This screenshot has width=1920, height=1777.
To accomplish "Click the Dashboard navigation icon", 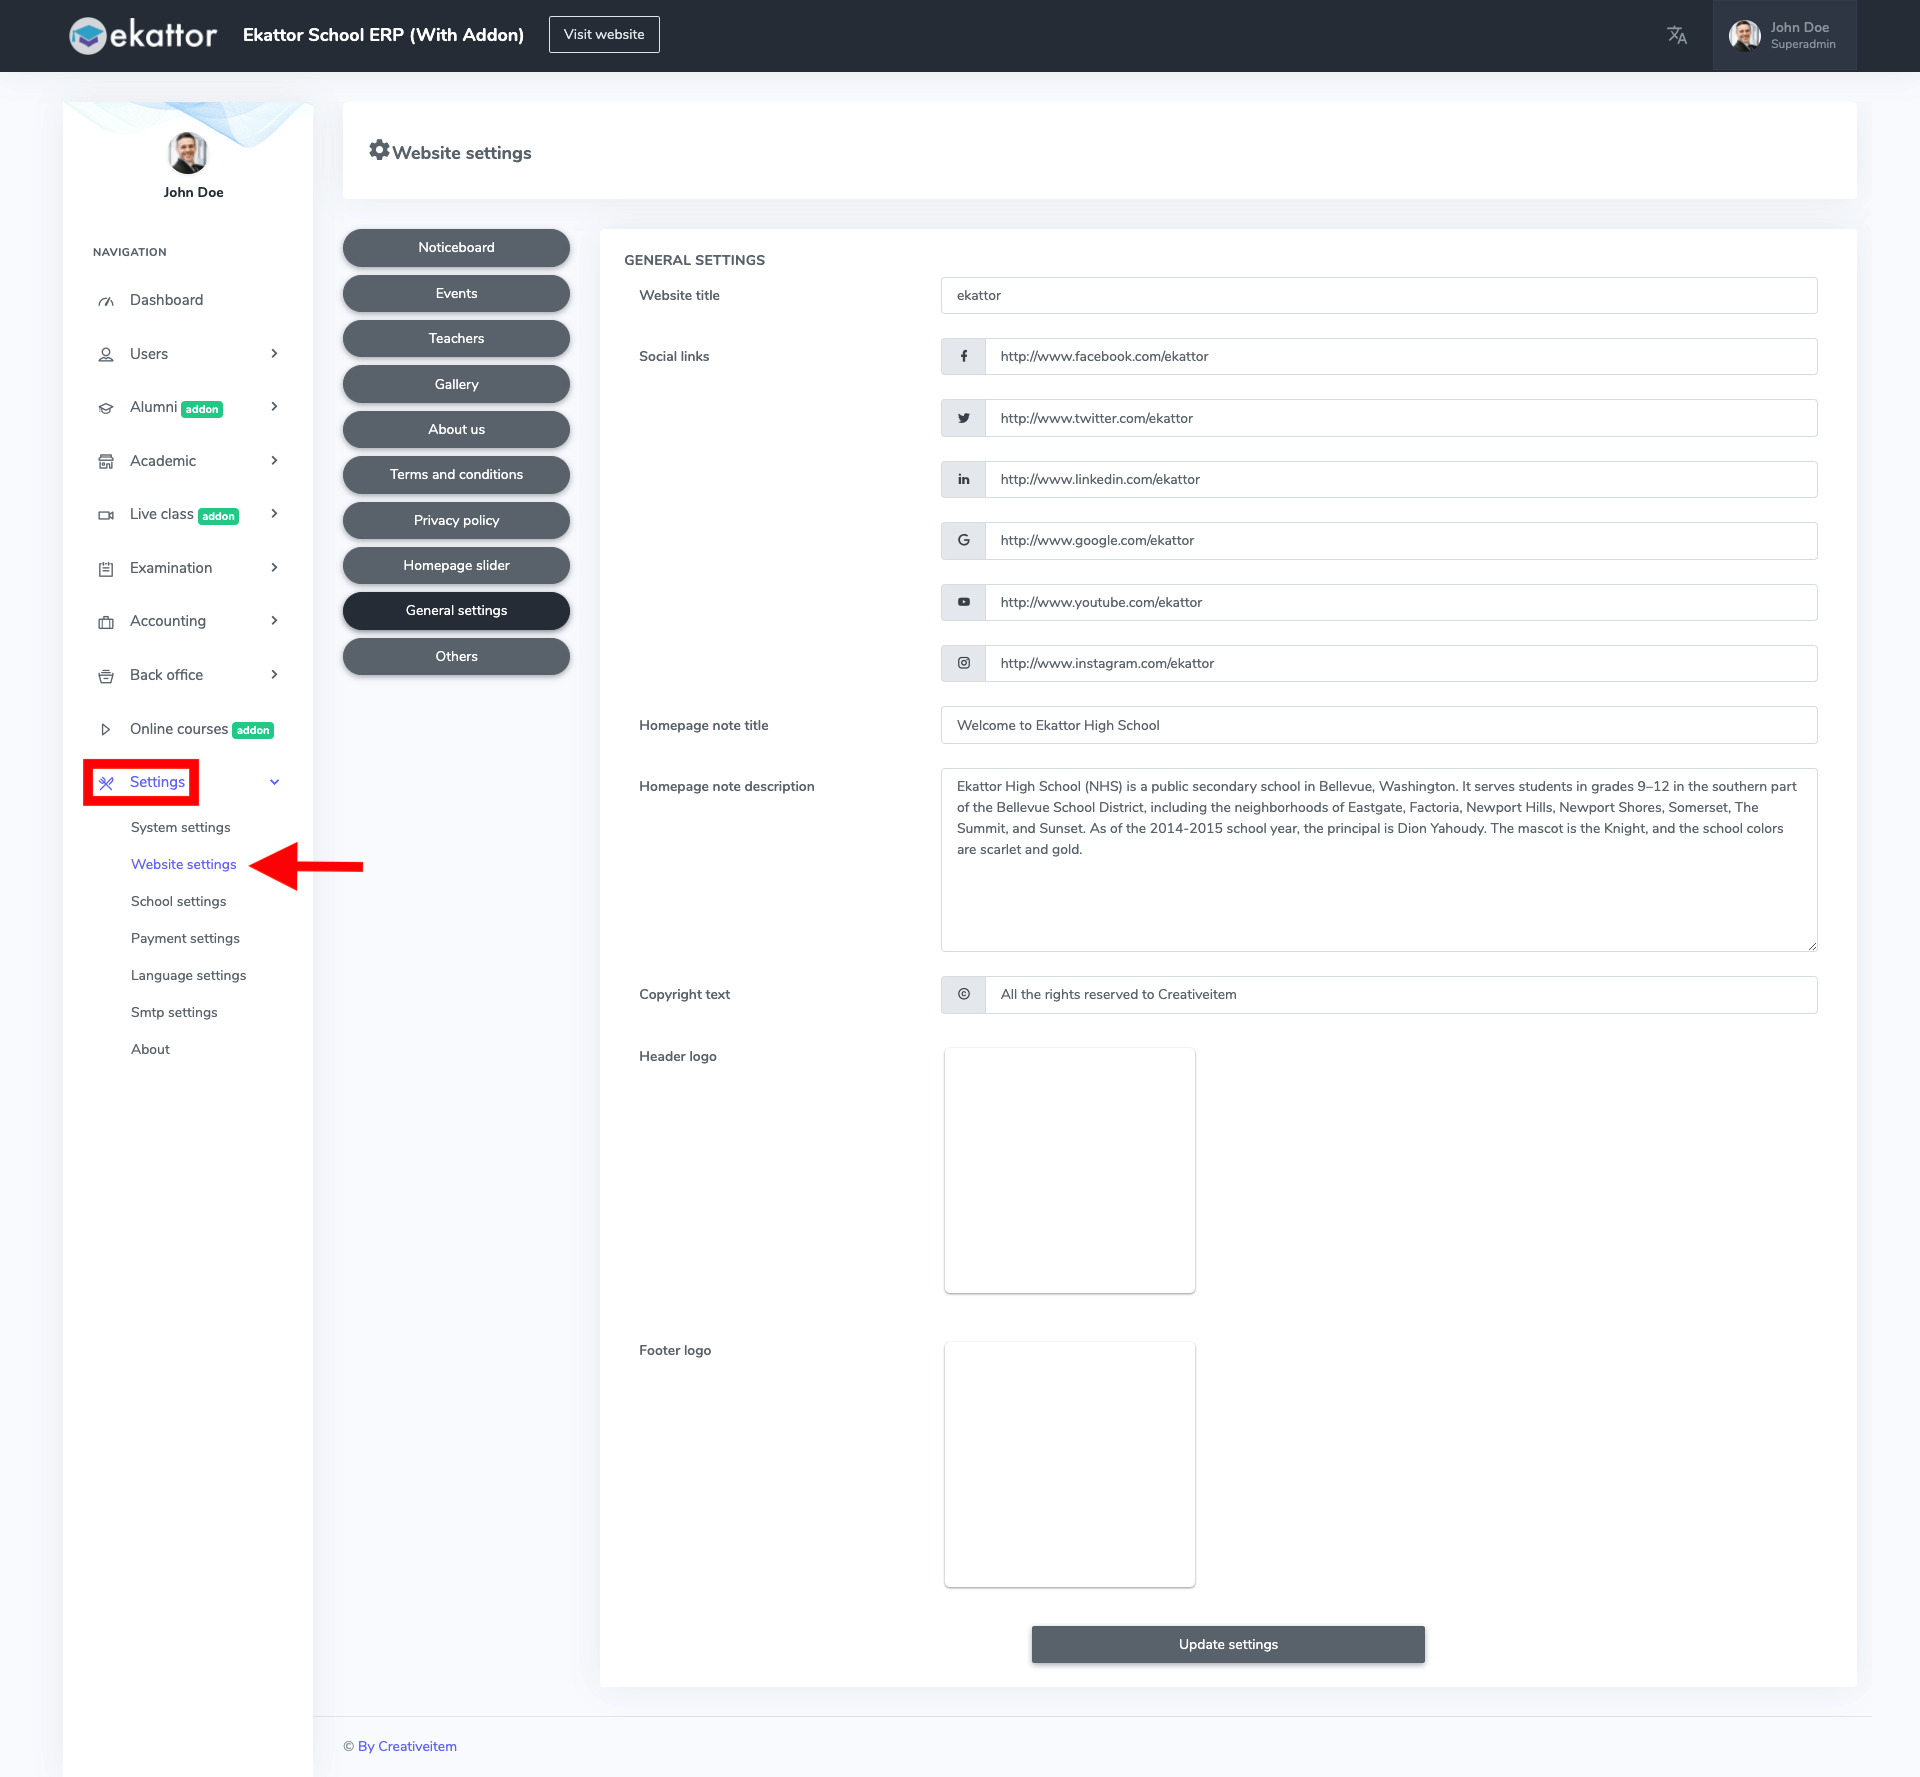I will (105, 300).
